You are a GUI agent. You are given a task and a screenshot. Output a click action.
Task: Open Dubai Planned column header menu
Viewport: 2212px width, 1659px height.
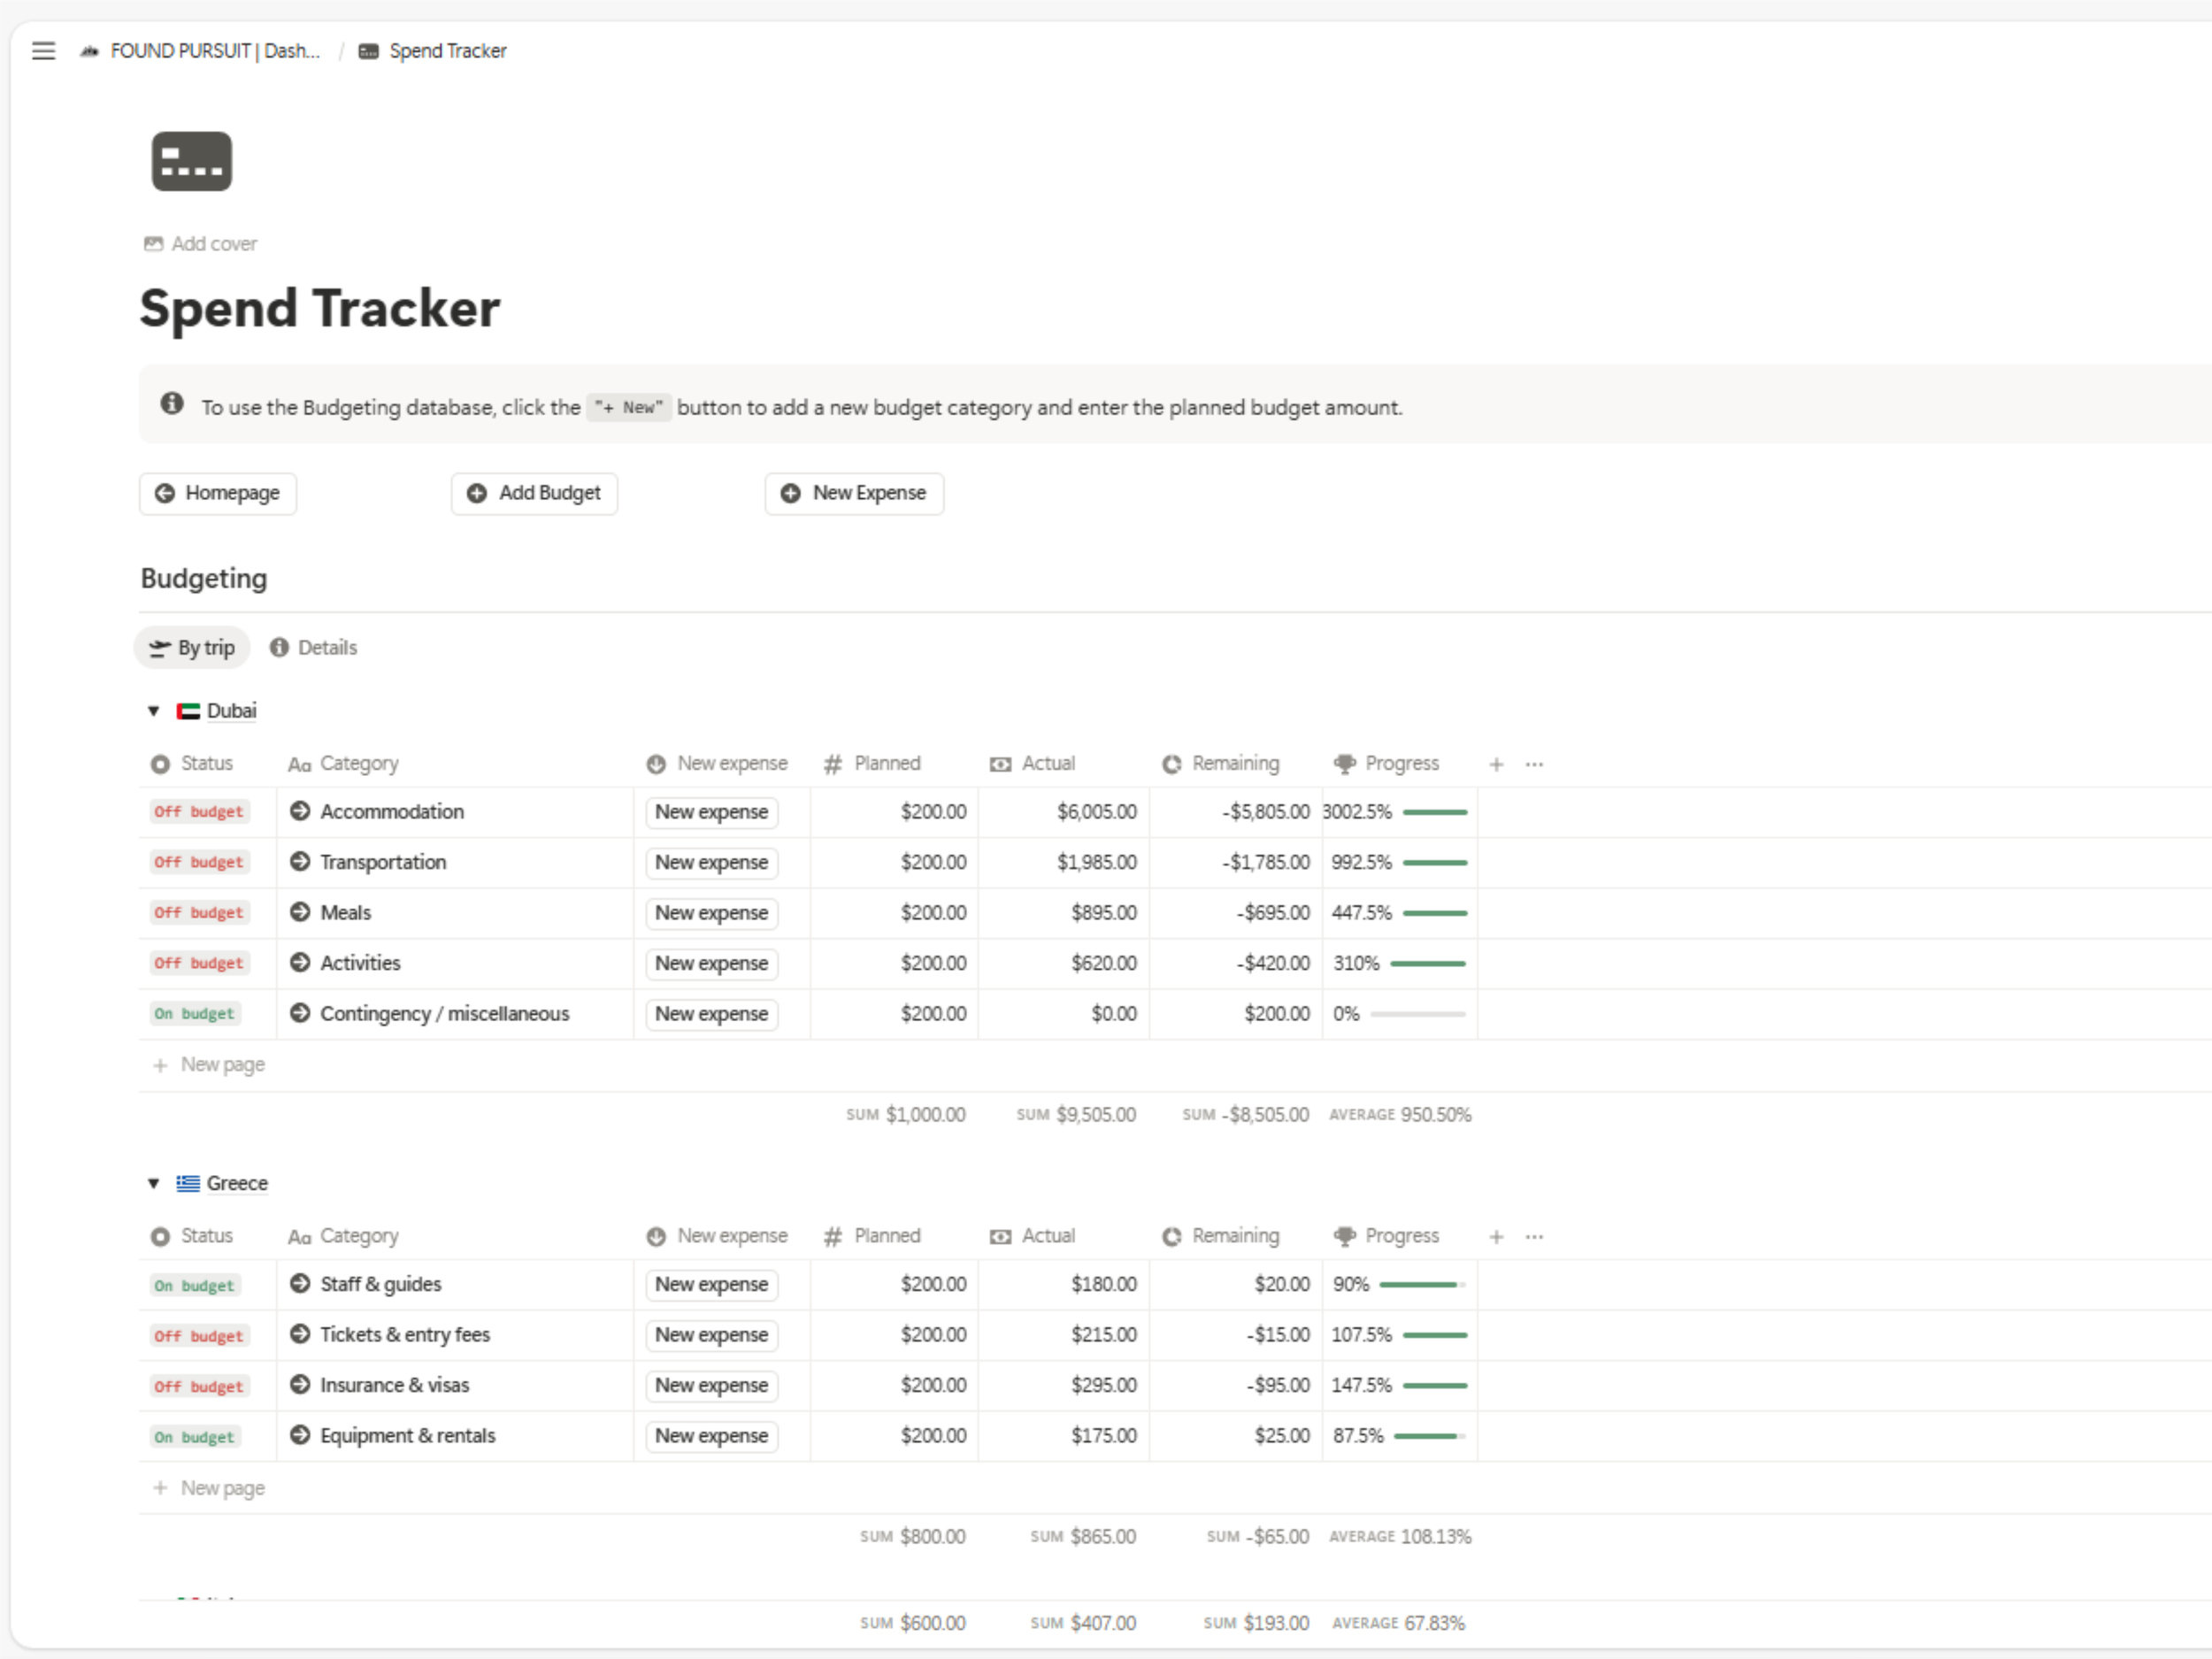[x=886, y=764]
